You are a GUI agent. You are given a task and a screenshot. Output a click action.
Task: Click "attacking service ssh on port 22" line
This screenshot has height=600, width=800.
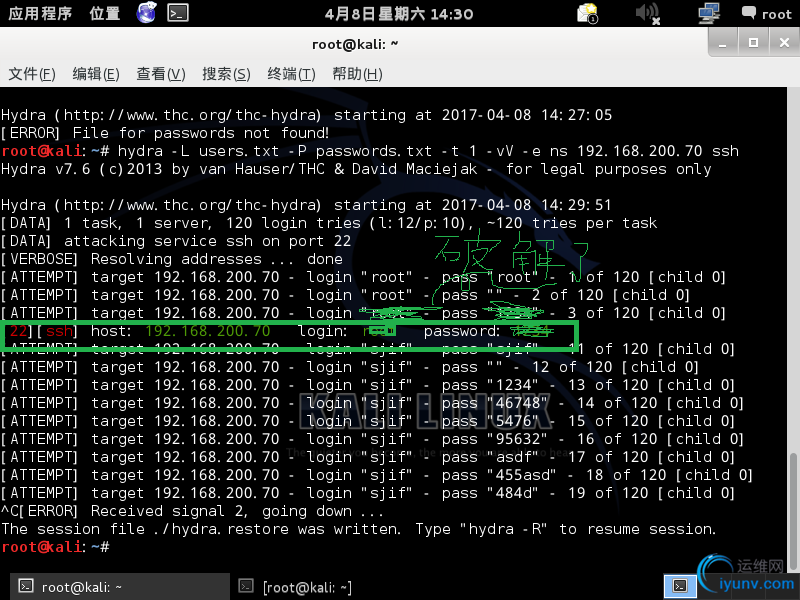[x=176, y=241]
